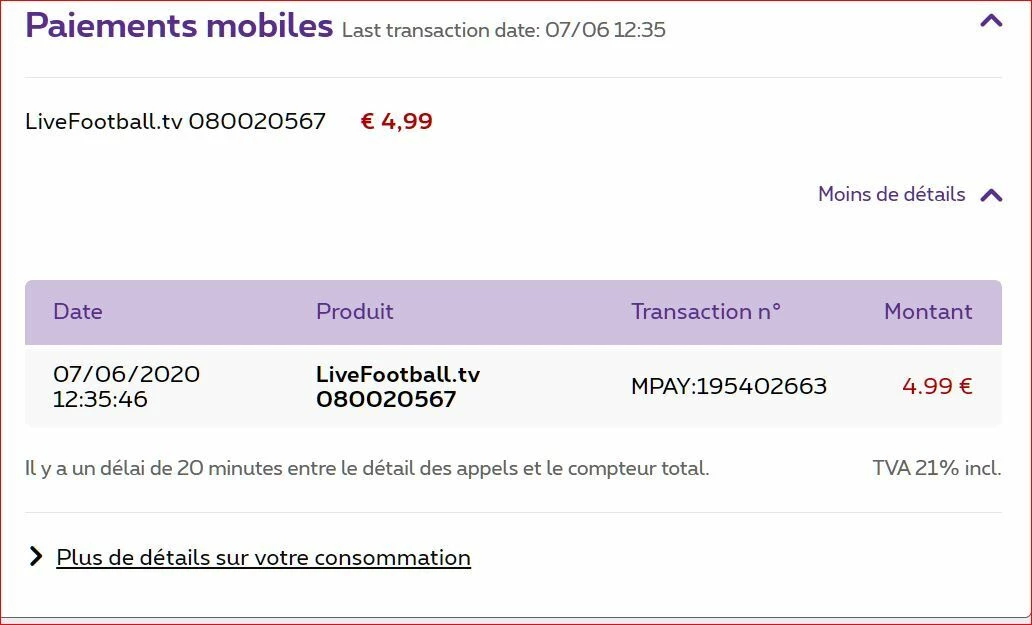Click the 12:35:46 time in the table row

[x=100, y=399]
